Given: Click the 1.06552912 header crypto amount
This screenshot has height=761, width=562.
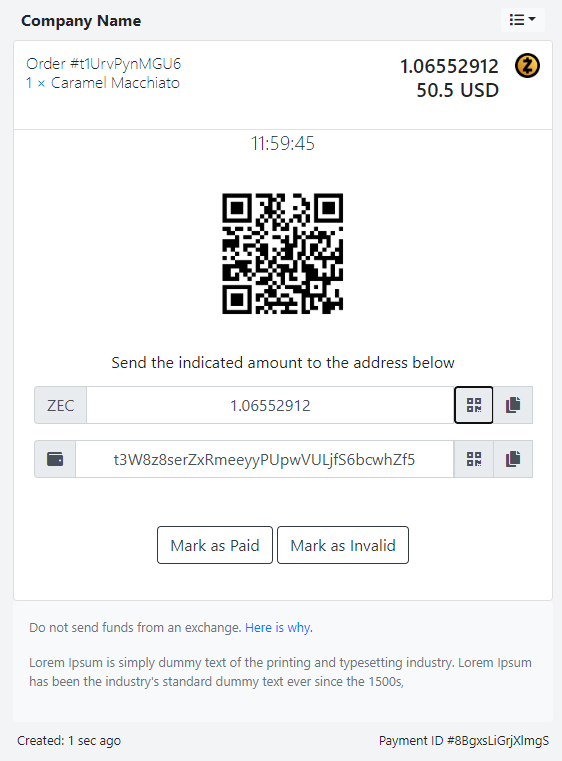Looking at the screenshot, I should coord(449,66).
